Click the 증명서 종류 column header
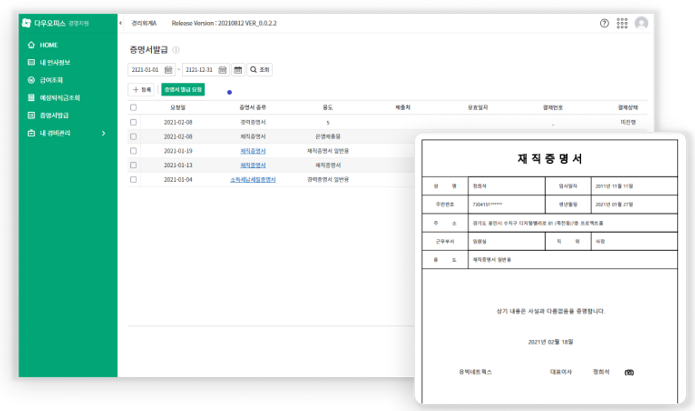The image size is (695, 411). click(x=253, y=107)
